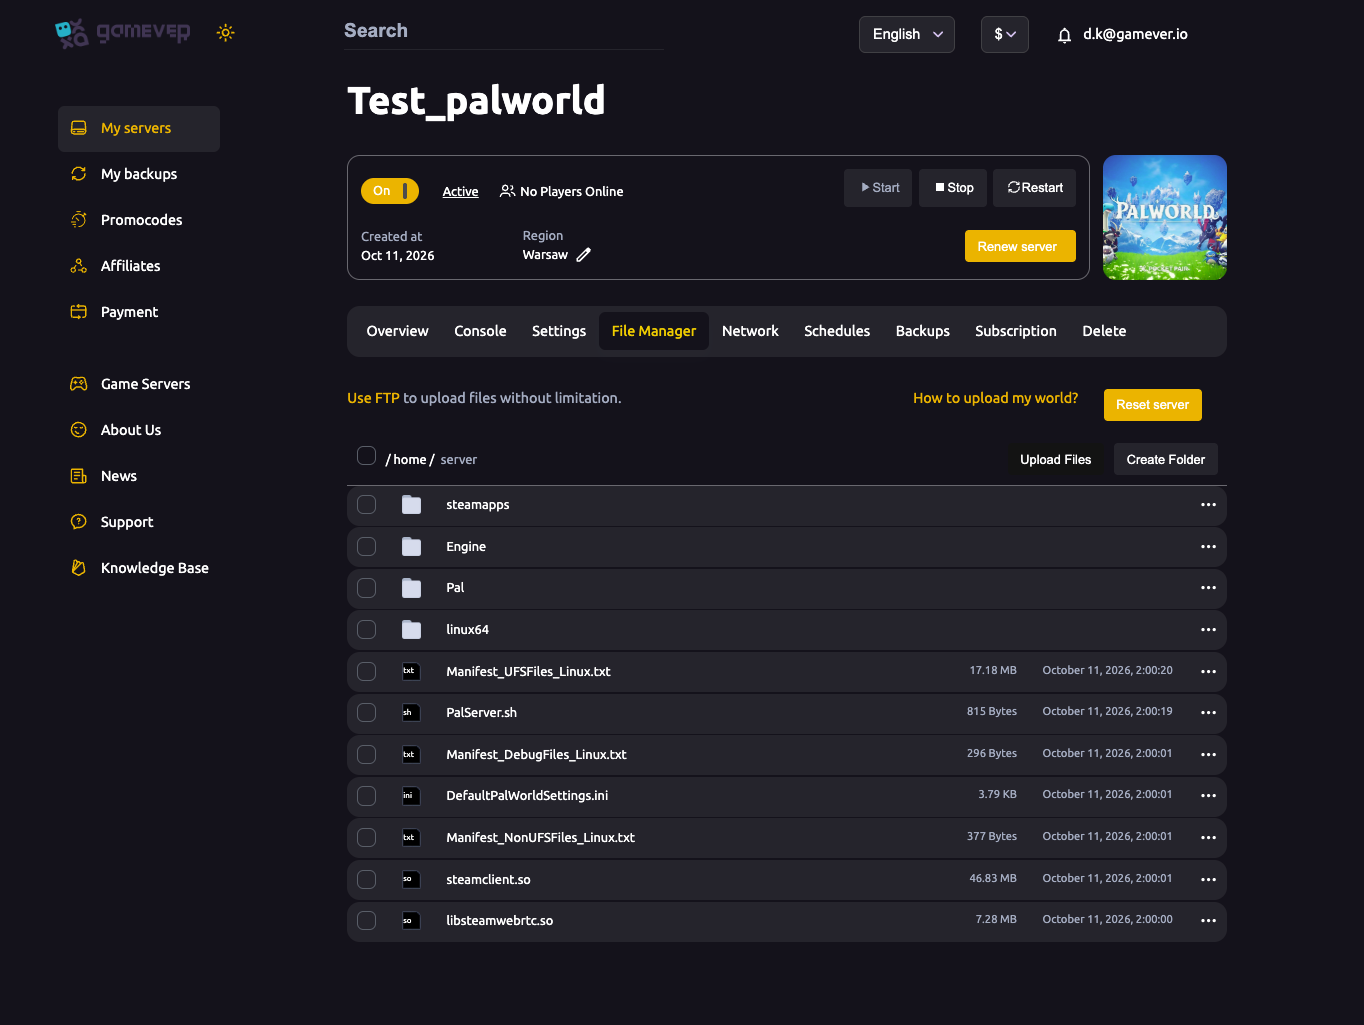Toggle the server On switch
1364x1025 pixels.
pyautogui.click(x=390, y=191)
